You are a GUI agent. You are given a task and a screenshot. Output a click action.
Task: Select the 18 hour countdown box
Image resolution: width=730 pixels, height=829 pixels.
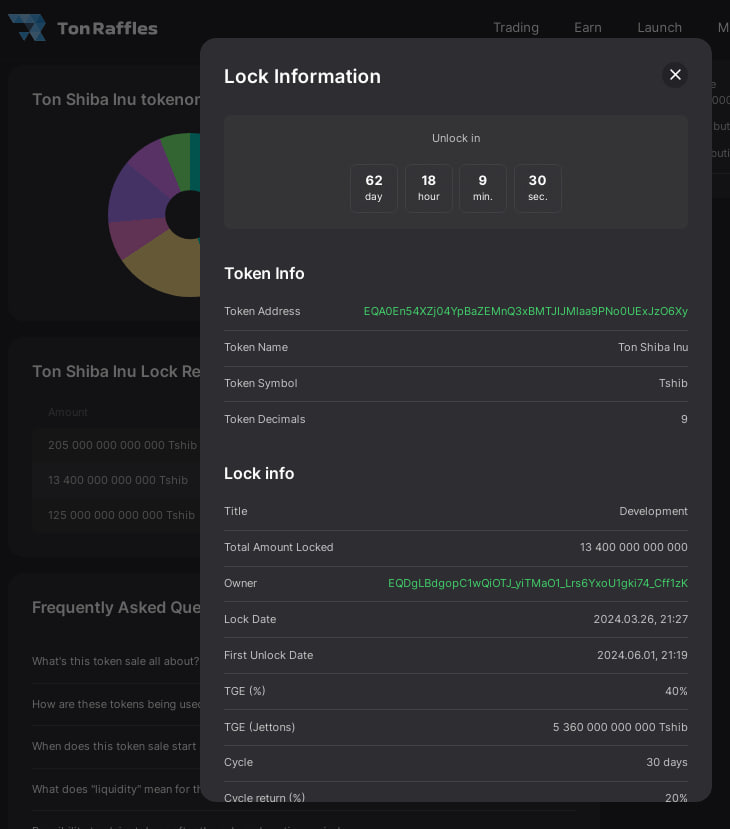coord(429,188)
